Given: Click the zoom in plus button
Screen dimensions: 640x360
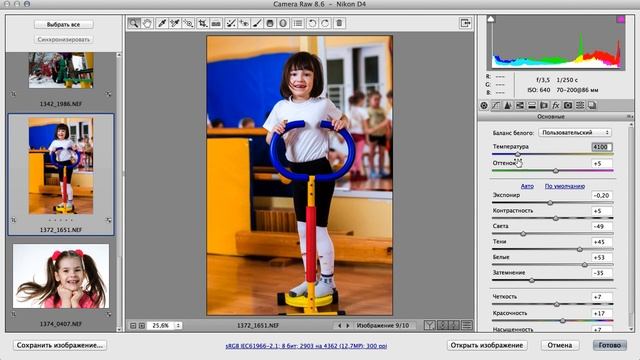Looking at the screenshot, I should [142, 326].
